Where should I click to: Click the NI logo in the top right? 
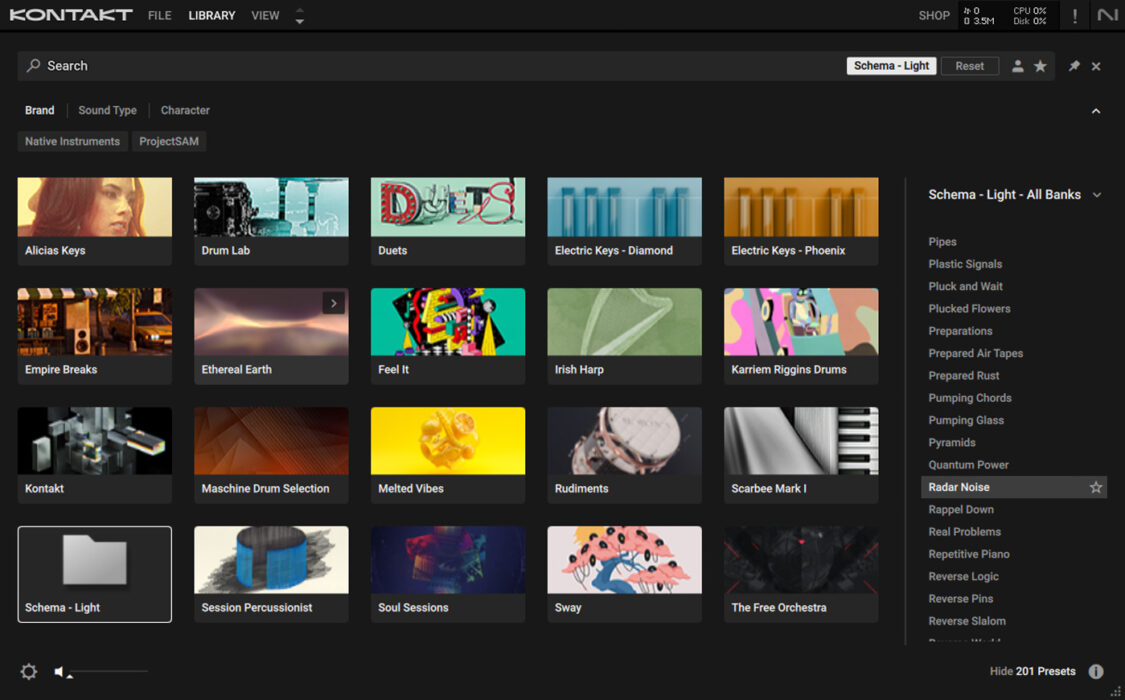point(1108,15)
